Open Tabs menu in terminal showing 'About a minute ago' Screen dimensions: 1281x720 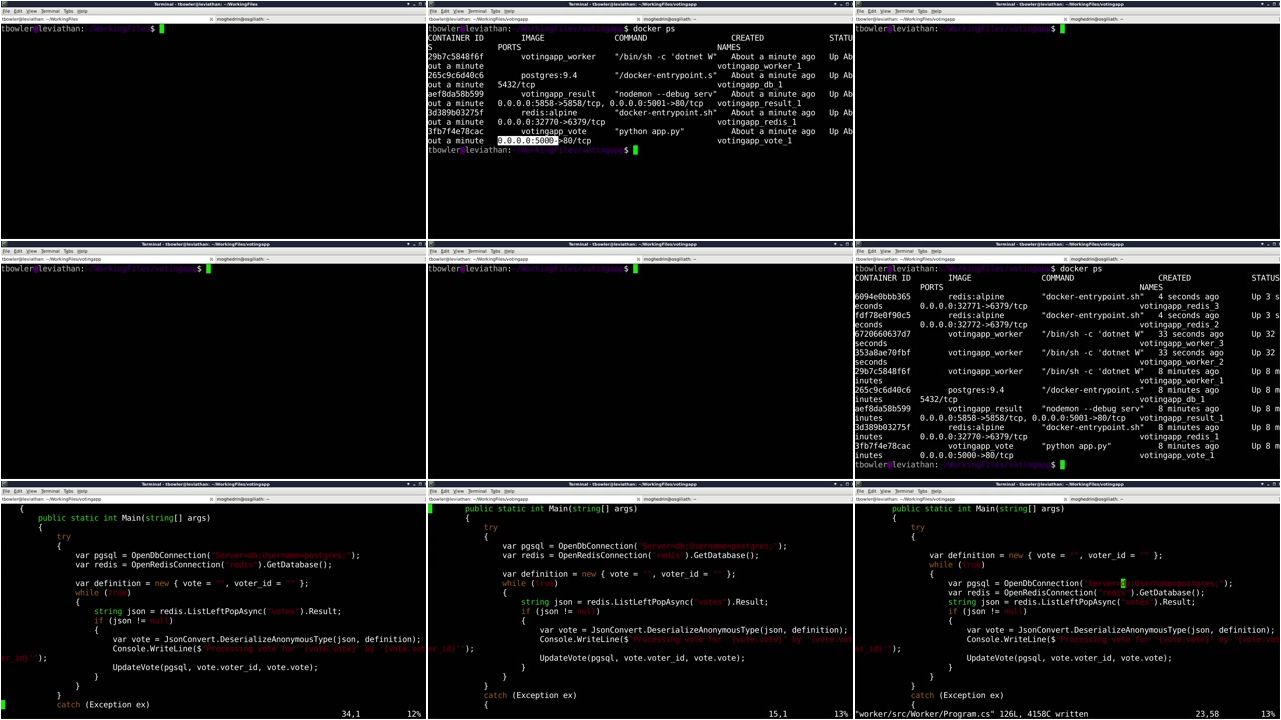click(x=495, y=11)
